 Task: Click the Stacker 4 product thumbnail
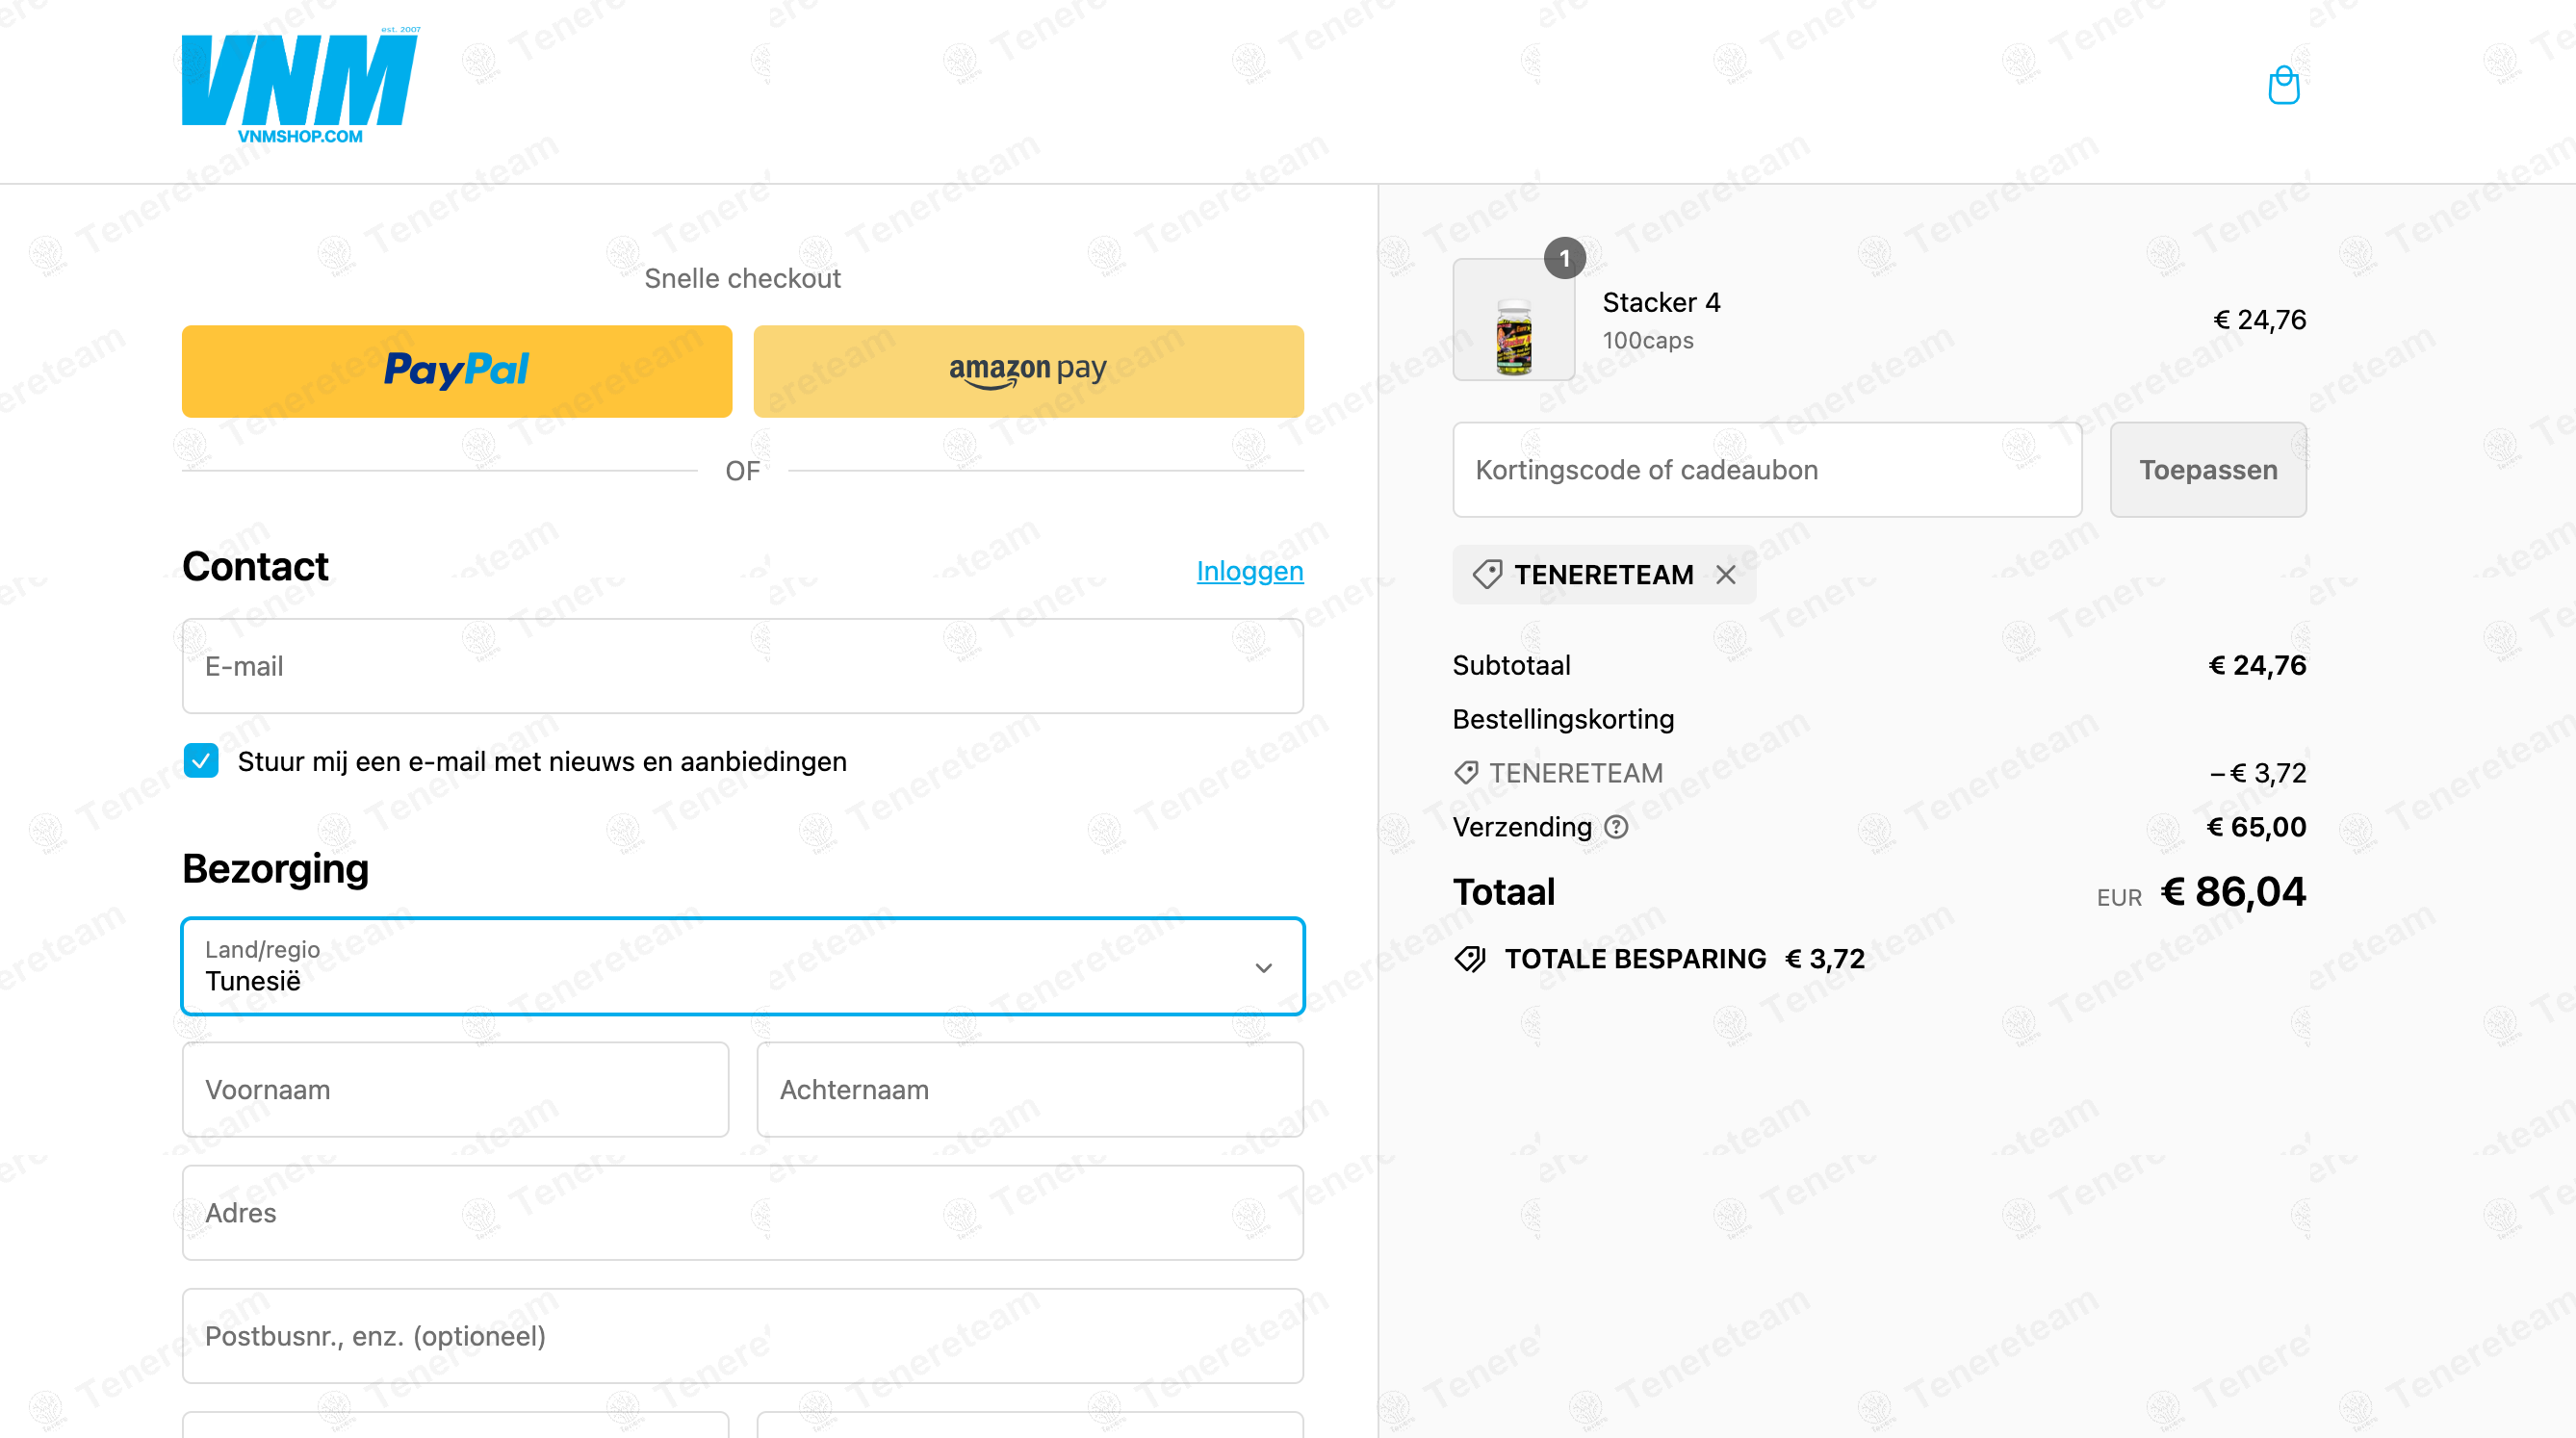click(x=1513, y=320)
